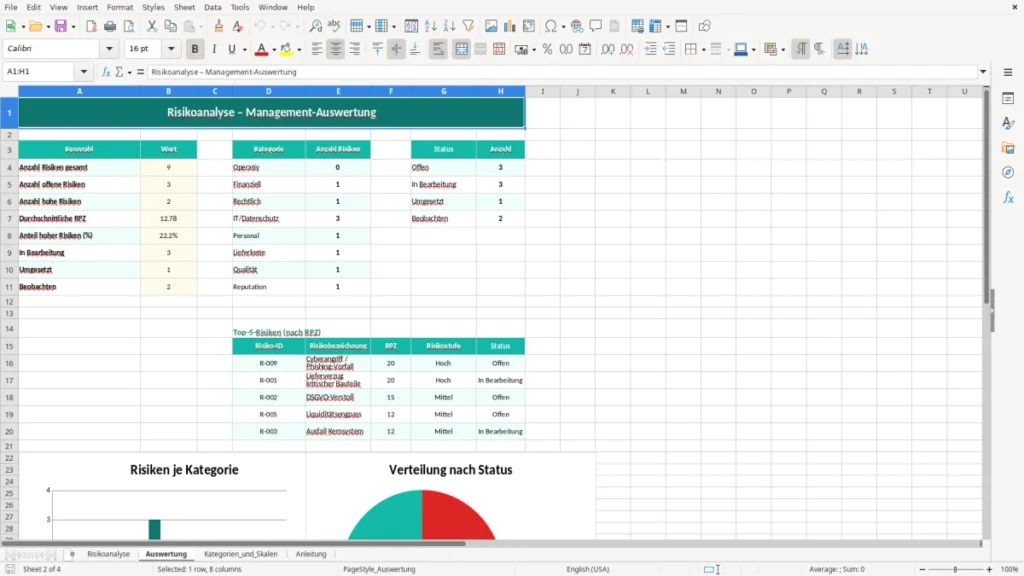The width and height of the screenshot is (1024, 576).
Task: Open the font name dropdown
Action: [109, 49]
